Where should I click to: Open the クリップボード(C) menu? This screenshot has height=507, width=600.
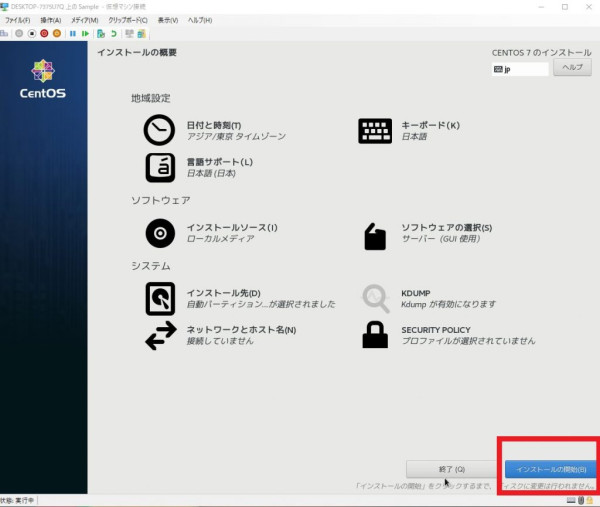tap(127, 20)
